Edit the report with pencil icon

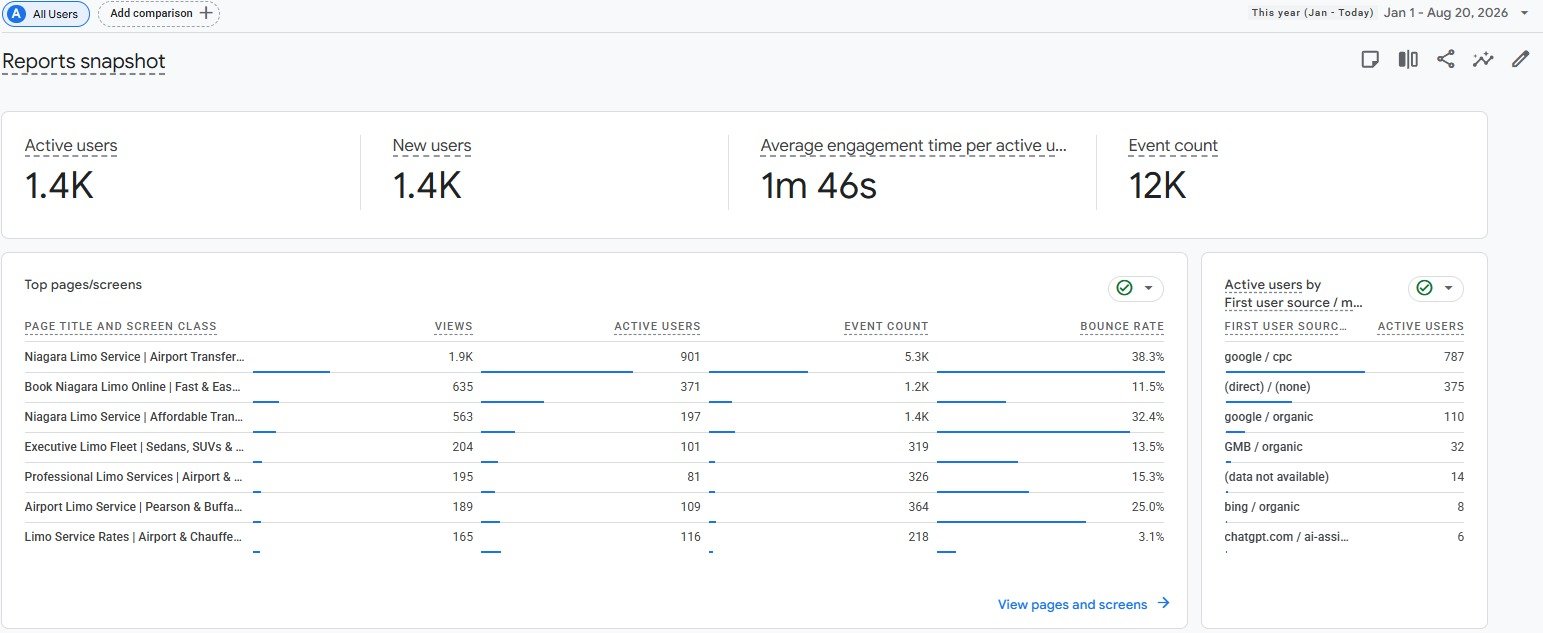tap(1521, 60)
